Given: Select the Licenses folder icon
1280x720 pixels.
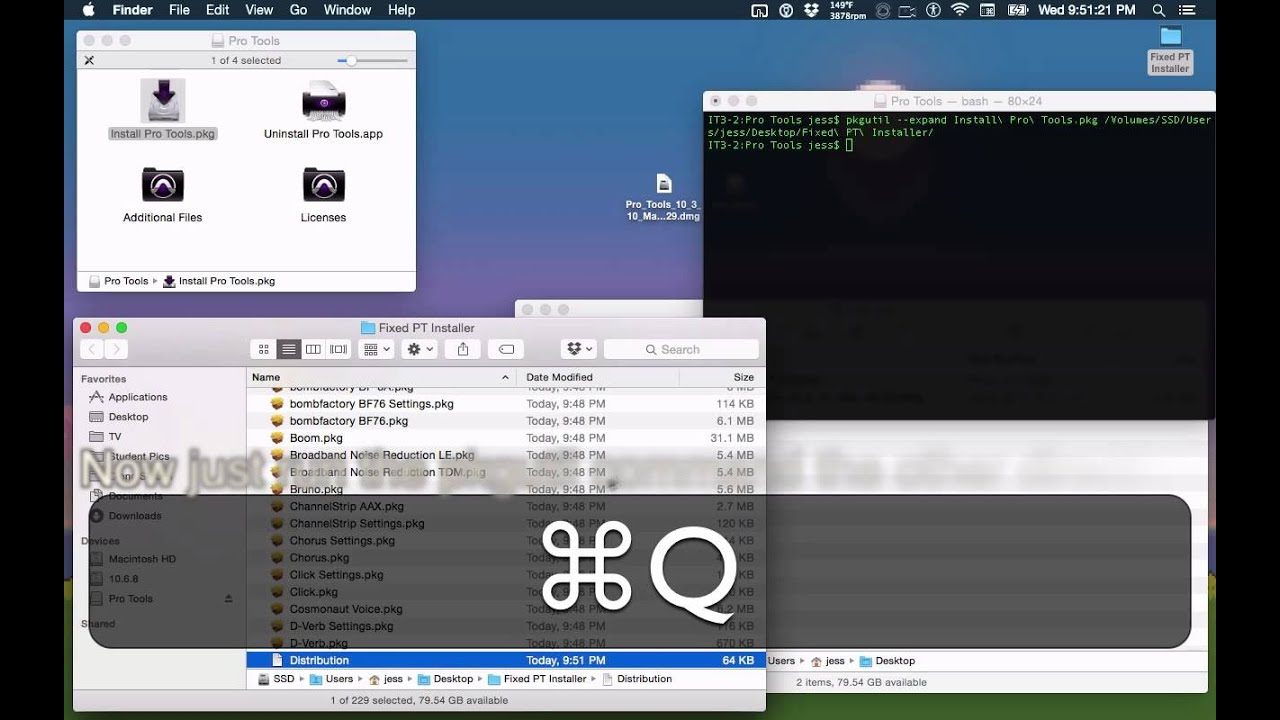Looking at the screenshot, I should [x=323, y=184].
